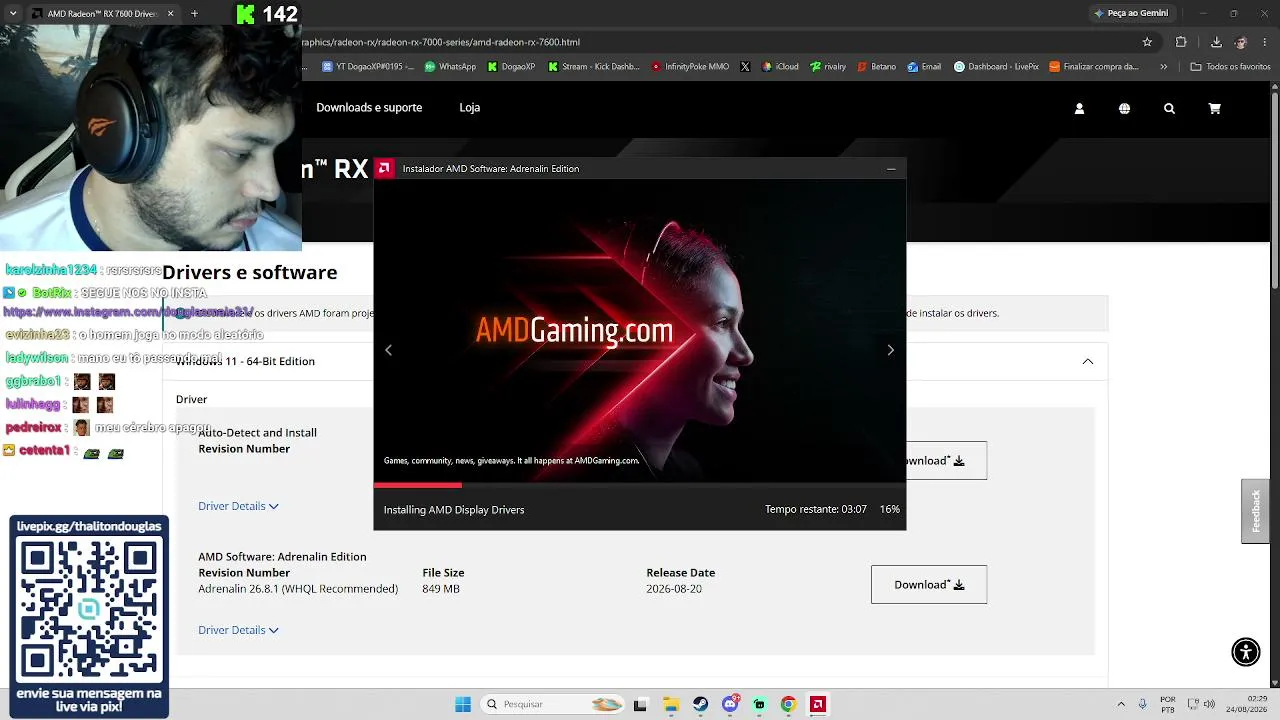Open the X bookmark icon
1280x720 pixels.
click(x=745, y=67)
